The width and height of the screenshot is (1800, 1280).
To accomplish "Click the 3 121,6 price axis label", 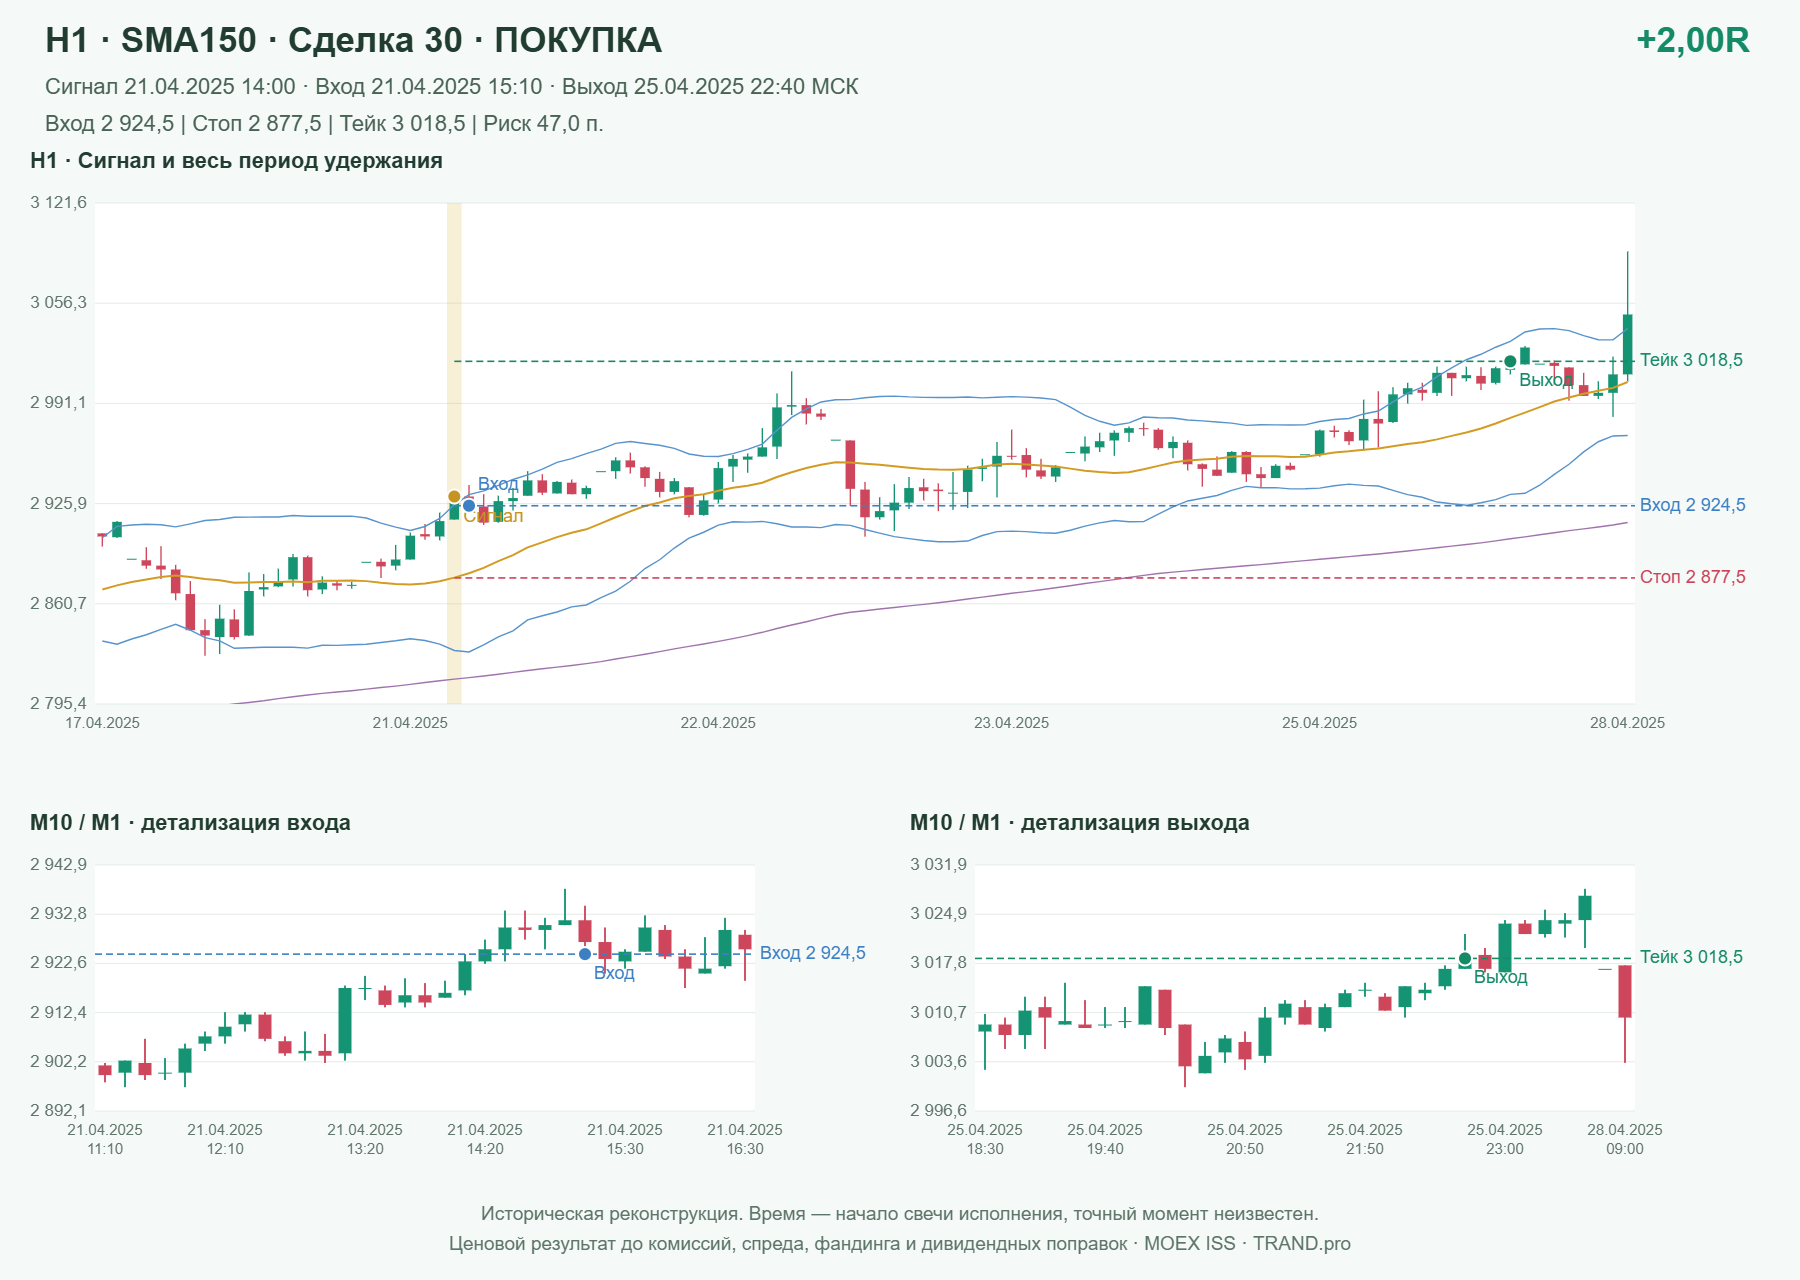I will (x=59, y=203).
